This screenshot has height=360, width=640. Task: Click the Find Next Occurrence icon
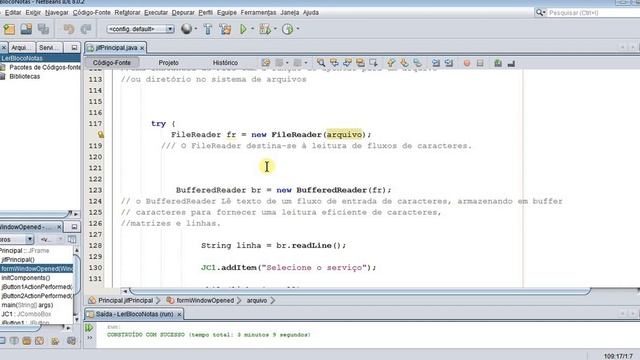point(347,63)
